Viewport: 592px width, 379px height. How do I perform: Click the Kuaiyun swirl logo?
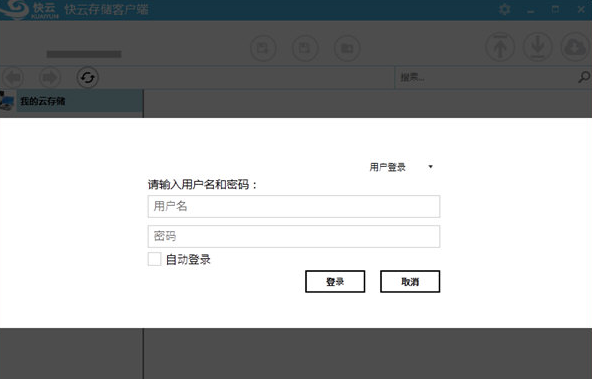pos(14,9)
